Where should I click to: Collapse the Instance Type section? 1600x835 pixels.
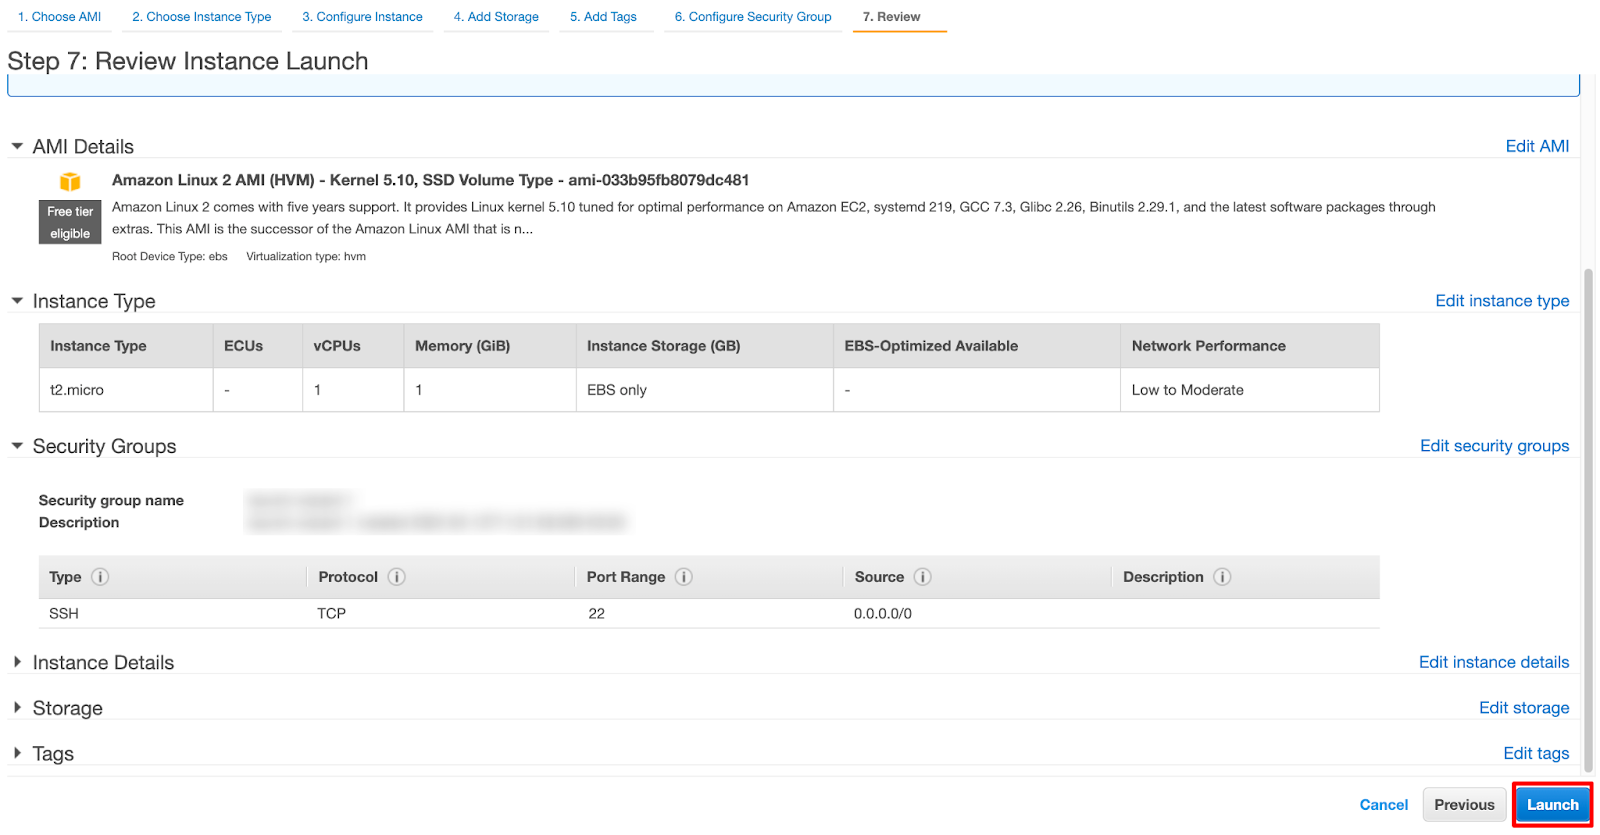click(17, 301)
